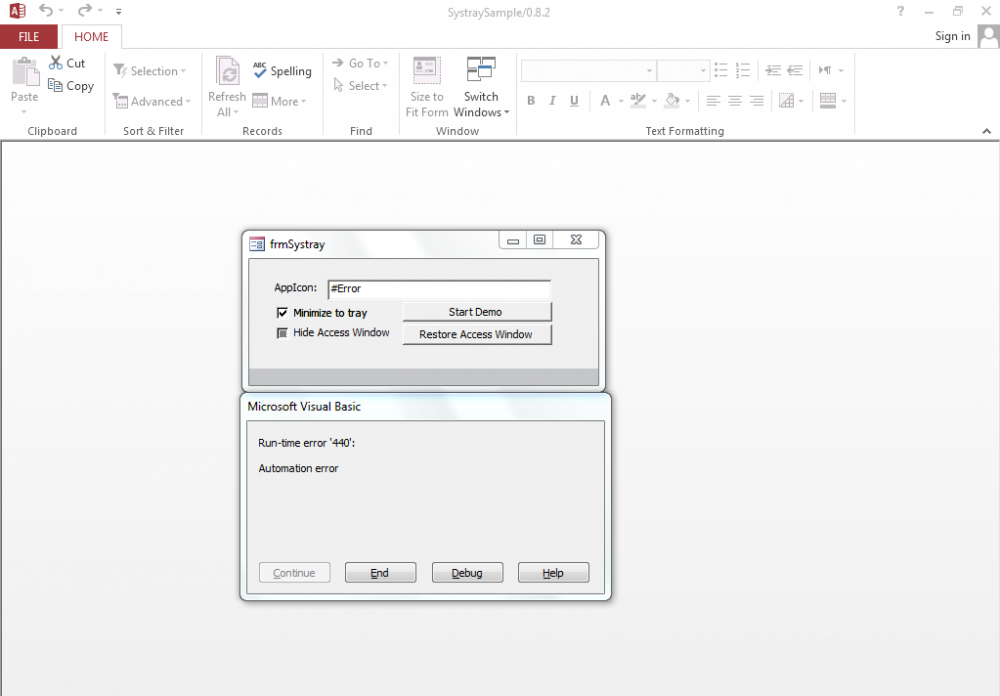Minimize the frmSystray form window
The image size is (1000, 696).
tap(513, 240)
